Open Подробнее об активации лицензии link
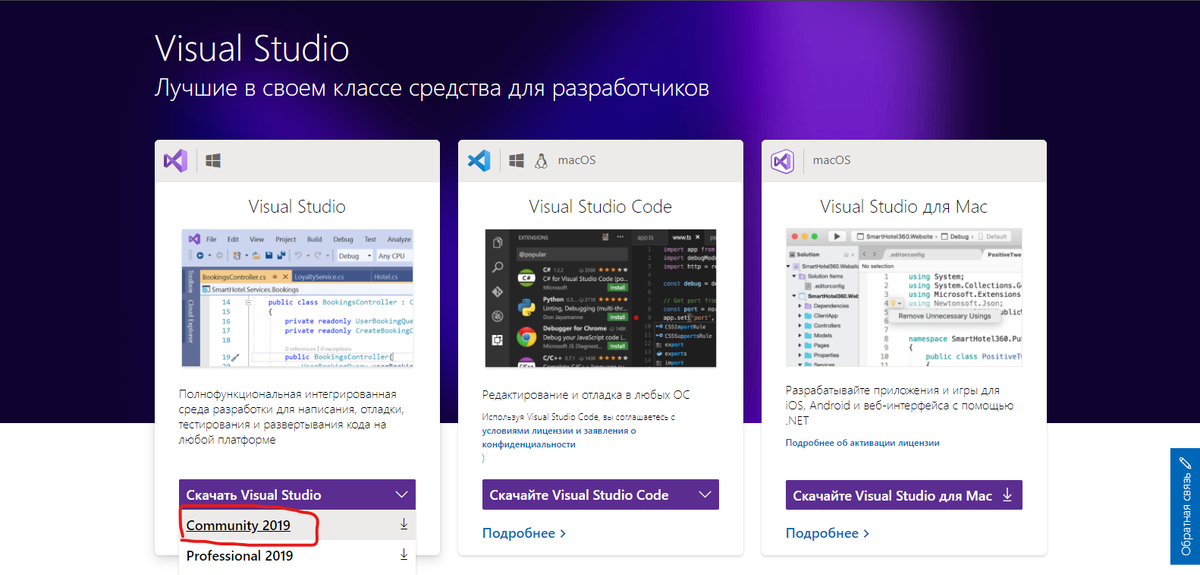Screen dimensions: 1200x575 (863, 442)
